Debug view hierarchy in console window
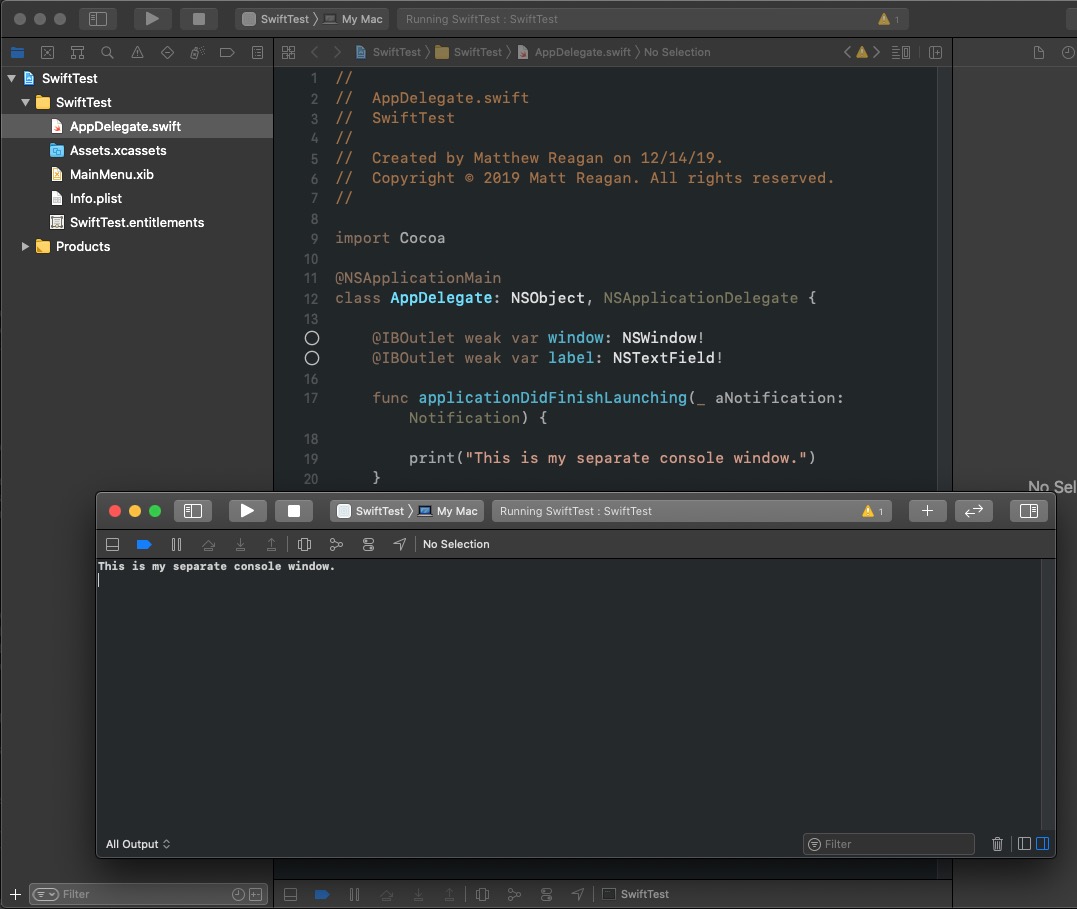 click(304, 544)
